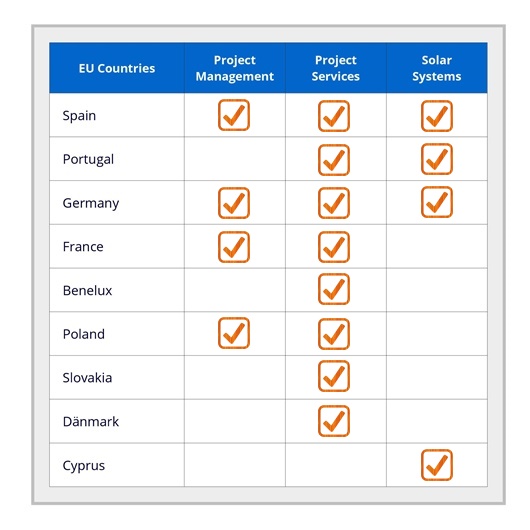Viewport: 530px width, 530px height.
Task: Click Dänmark's Project Services checkmark
Action: [x=334, y=421]
